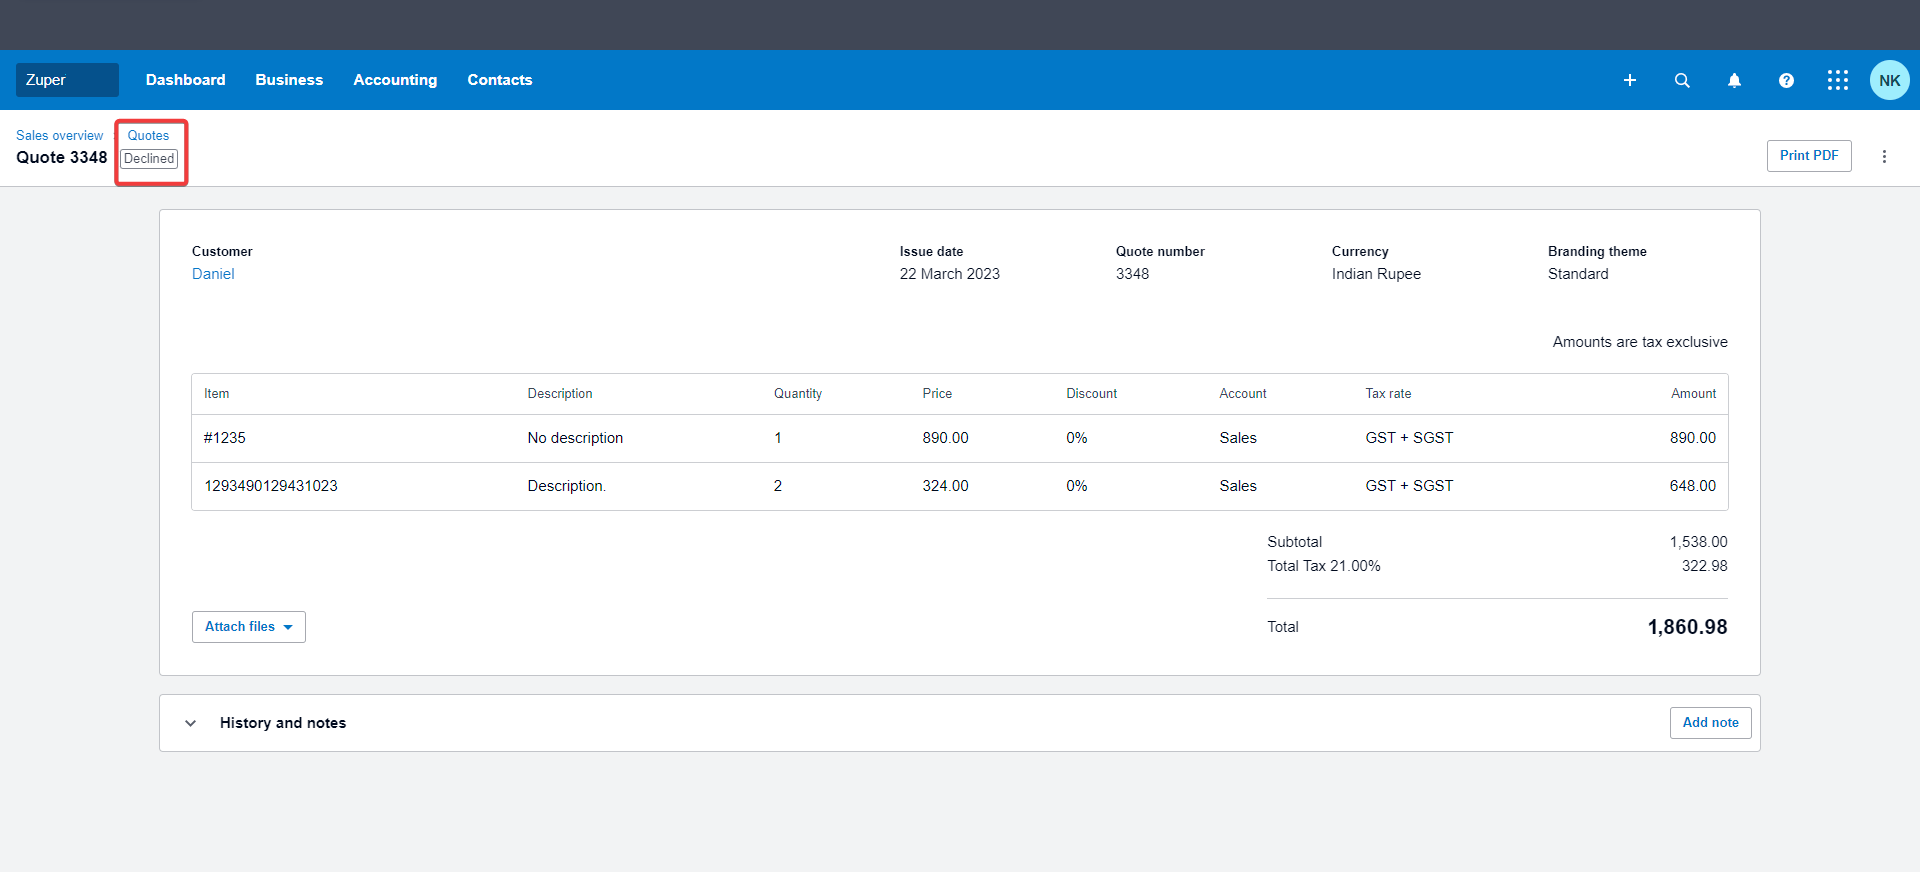Go to Sales overview breadcrumb link

(x=59, y=135)
